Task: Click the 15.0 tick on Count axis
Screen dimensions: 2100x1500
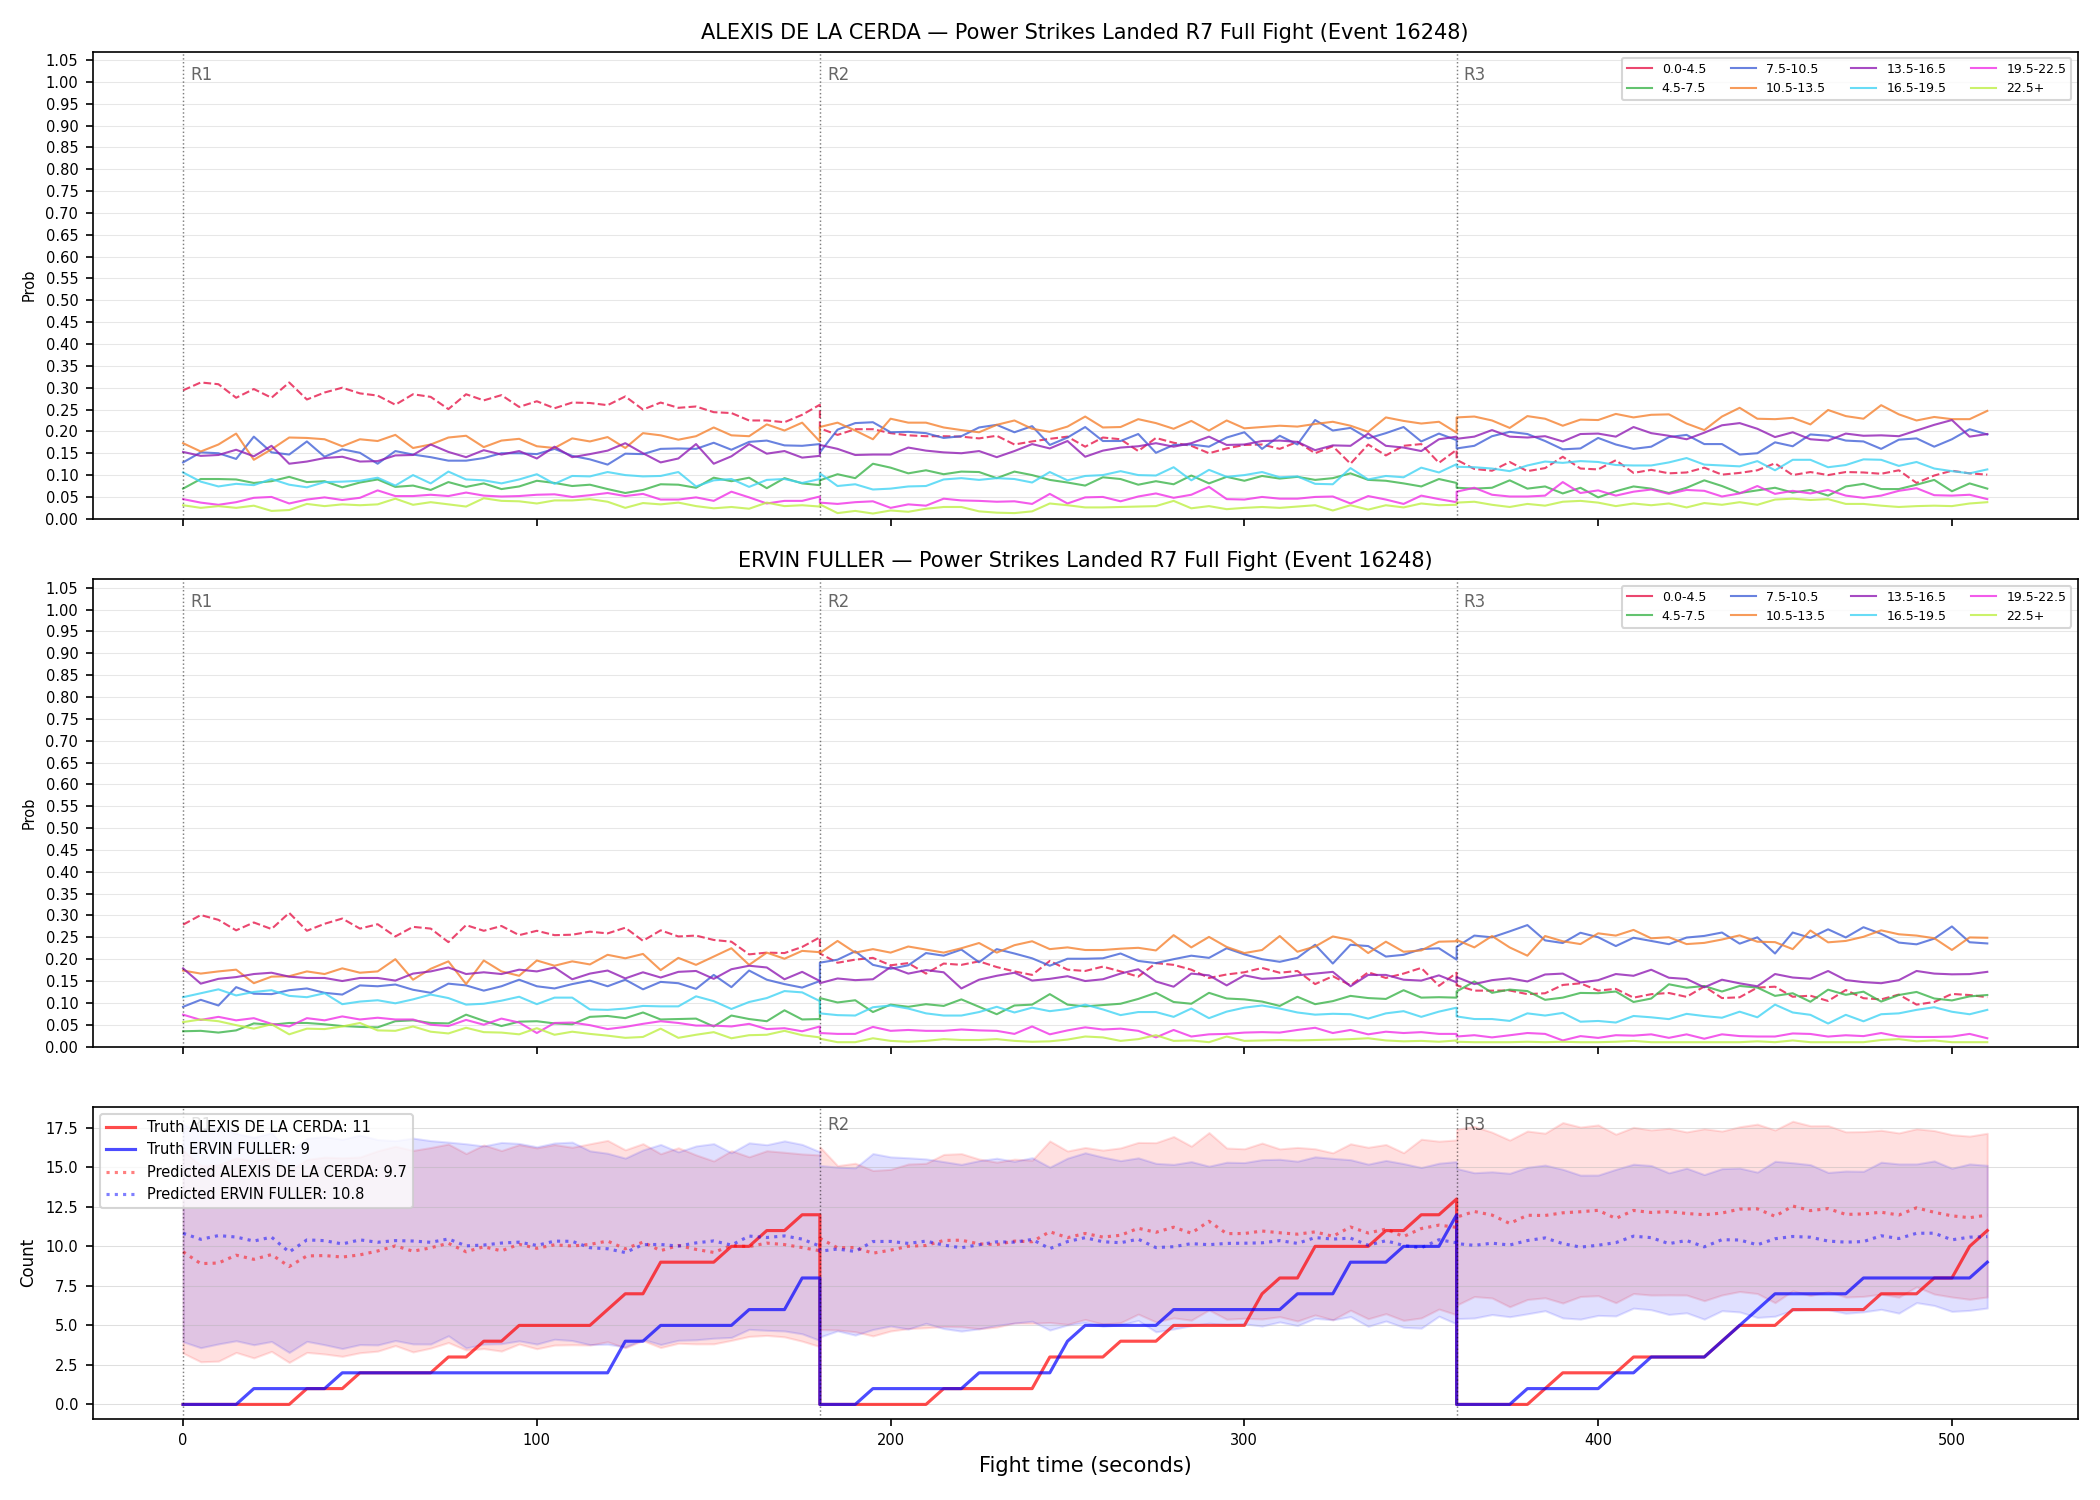Action: (63, 1167)
